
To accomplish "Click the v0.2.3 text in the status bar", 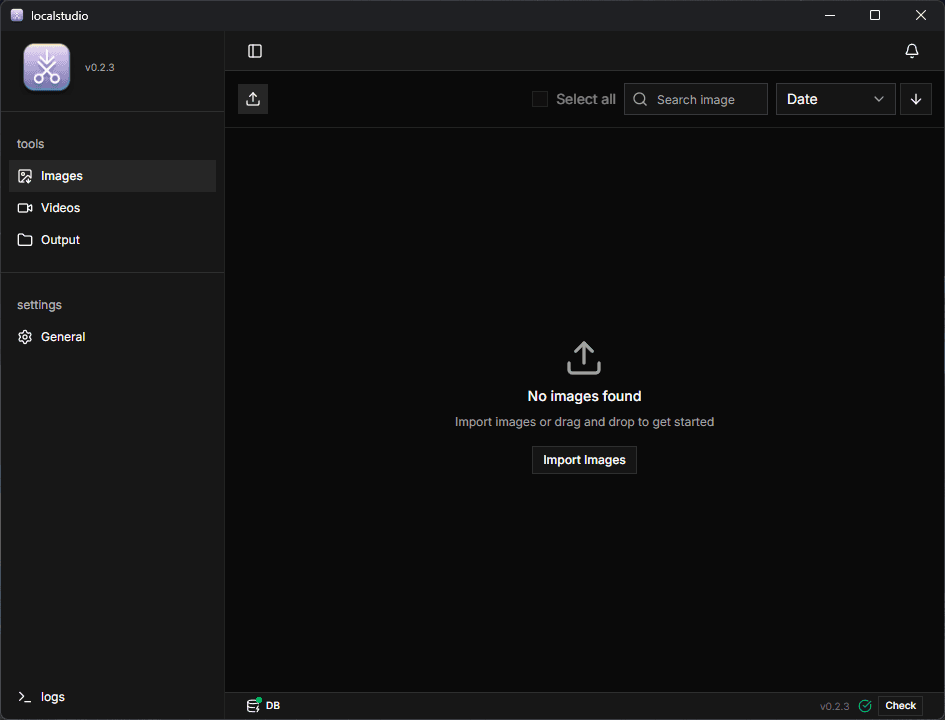I will tap(834, 706).
